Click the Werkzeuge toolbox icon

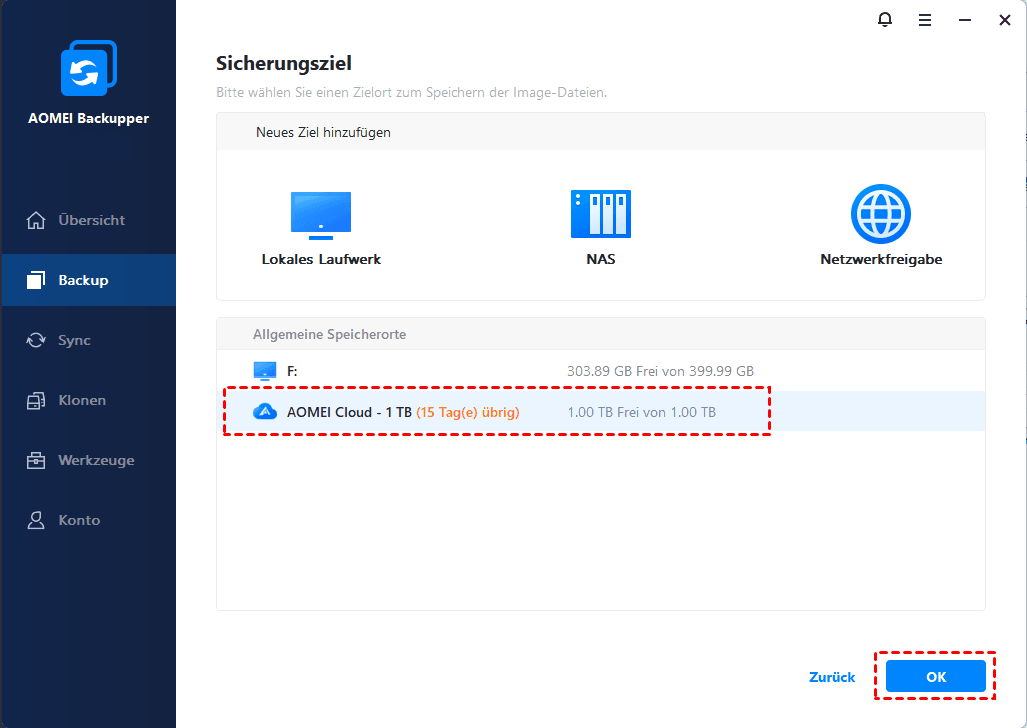[36, 460]
